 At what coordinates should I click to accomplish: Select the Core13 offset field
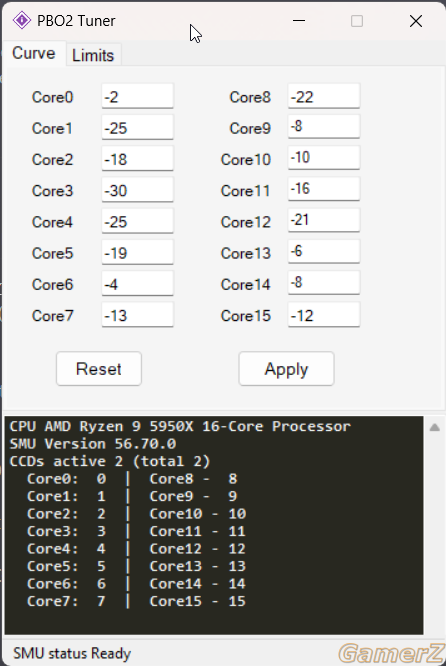[x=324, y=251]
